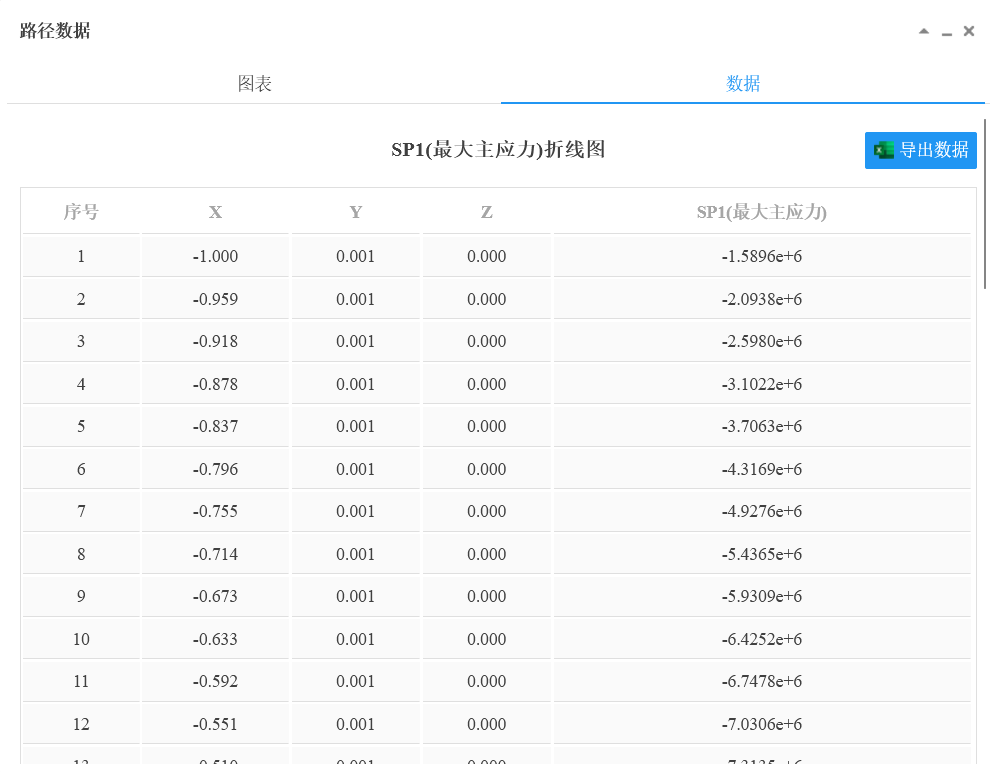Click X value -0.959 in row 2
Image resolution: width=996 pixels, height=772 pixels.
click(x=215, y=299)
